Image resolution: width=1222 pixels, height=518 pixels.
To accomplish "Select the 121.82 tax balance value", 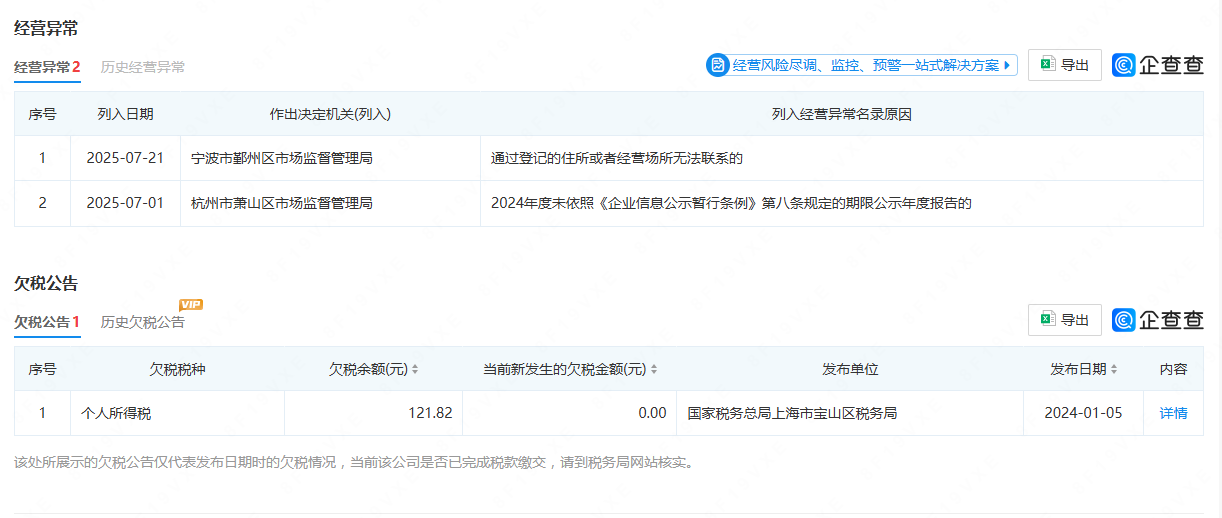I will point(431,413).
